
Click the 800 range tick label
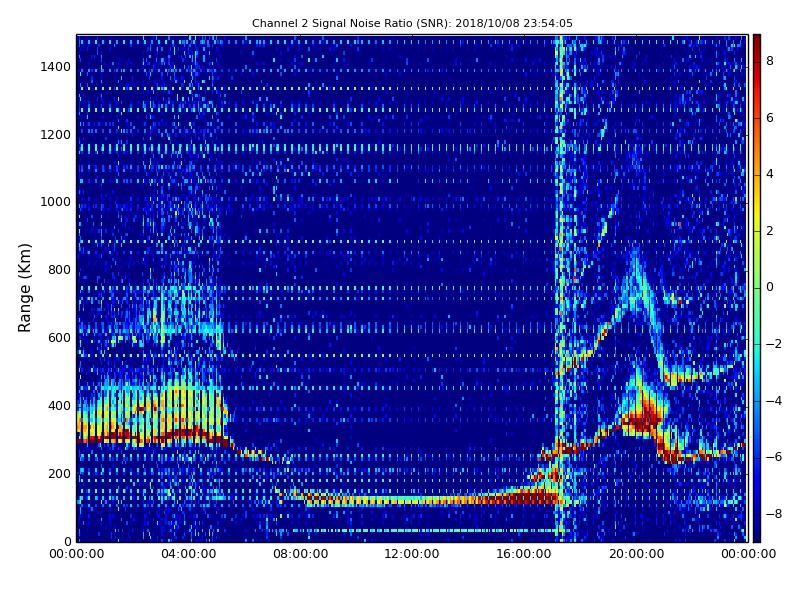pos(59,270)
